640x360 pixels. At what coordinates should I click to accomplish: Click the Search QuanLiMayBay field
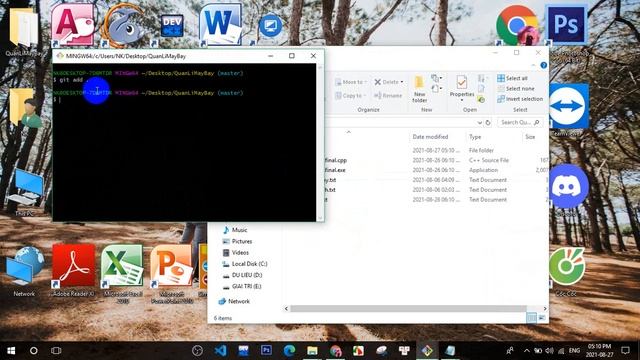[x=520, y=122]
